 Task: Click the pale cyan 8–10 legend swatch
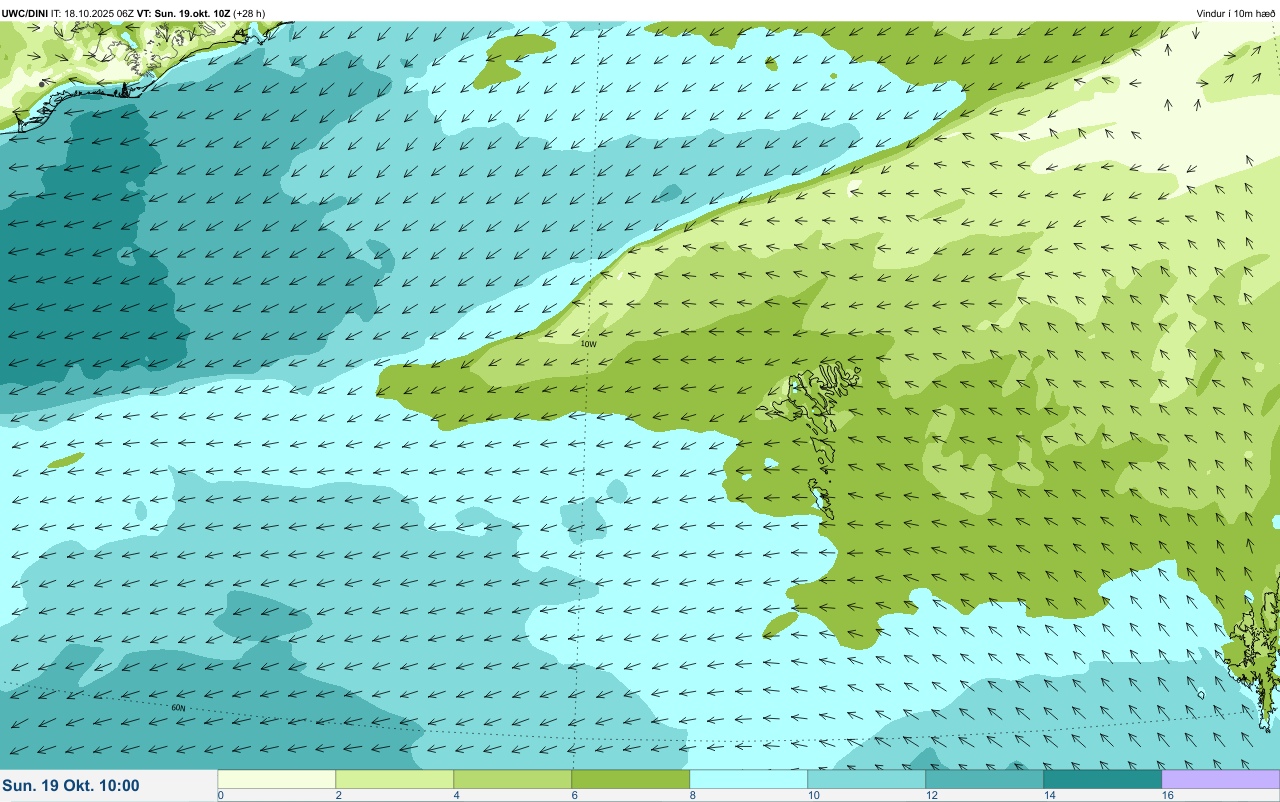pos(749,779)
